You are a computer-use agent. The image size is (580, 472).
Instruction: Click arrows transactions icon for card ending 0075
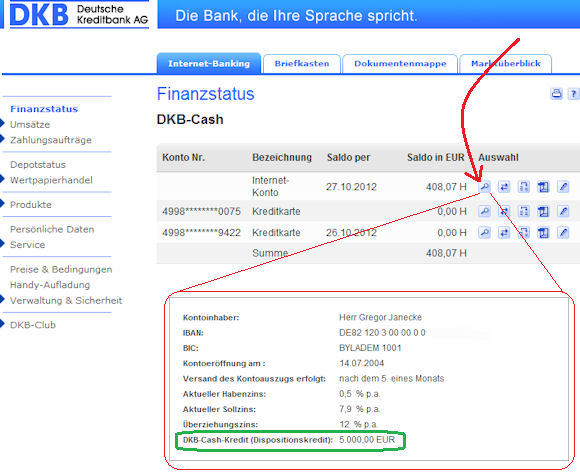coord(504,211)
